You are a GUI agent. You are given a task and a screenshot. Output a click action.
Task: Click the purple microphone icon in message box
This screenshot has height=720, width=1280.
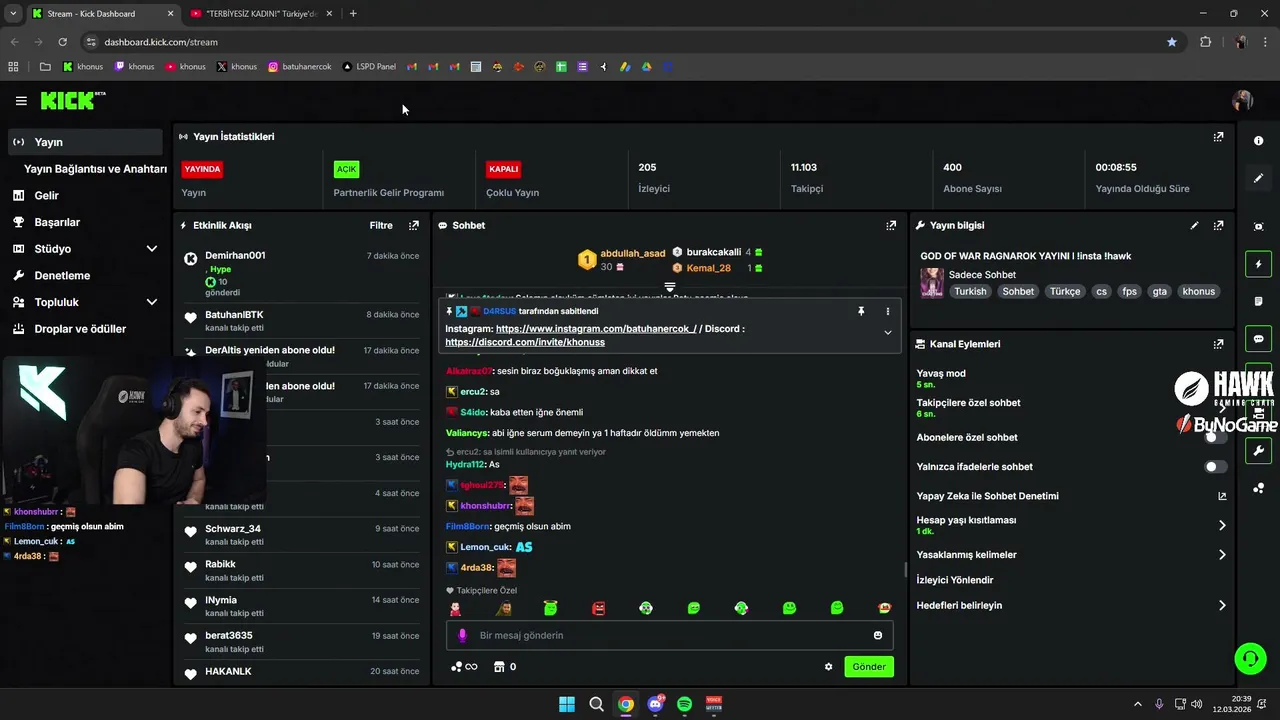[462, 635]
